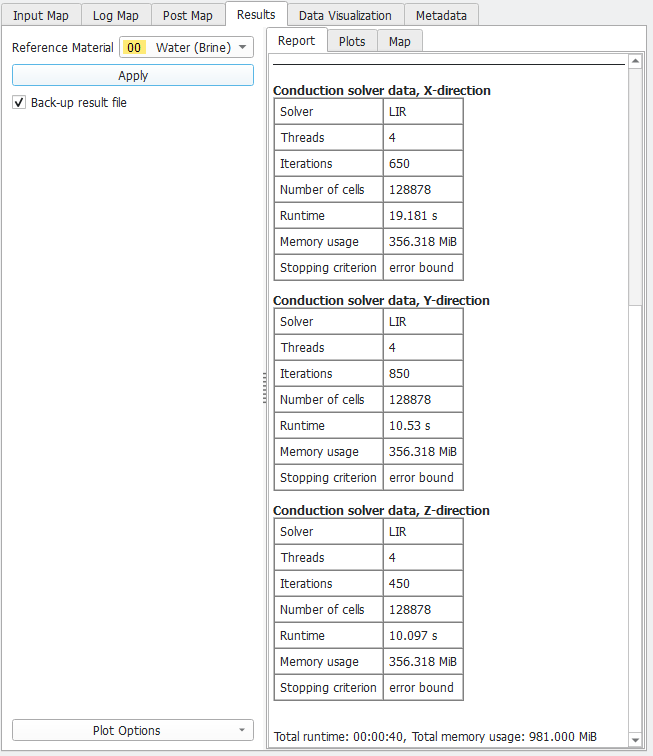Viewport: 653px width, 756px height.
Task: Click the X-direction Solver value LIR
Action: point(398,111)
